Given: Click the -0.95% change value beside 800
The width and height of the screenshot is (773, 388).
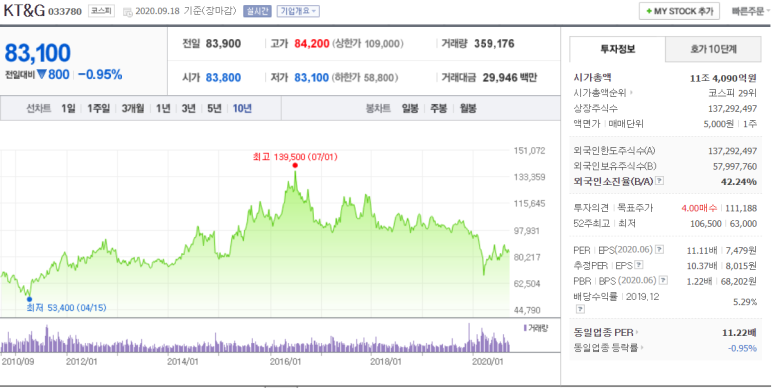Looking at the screenshot, I should tap(100, 74).
